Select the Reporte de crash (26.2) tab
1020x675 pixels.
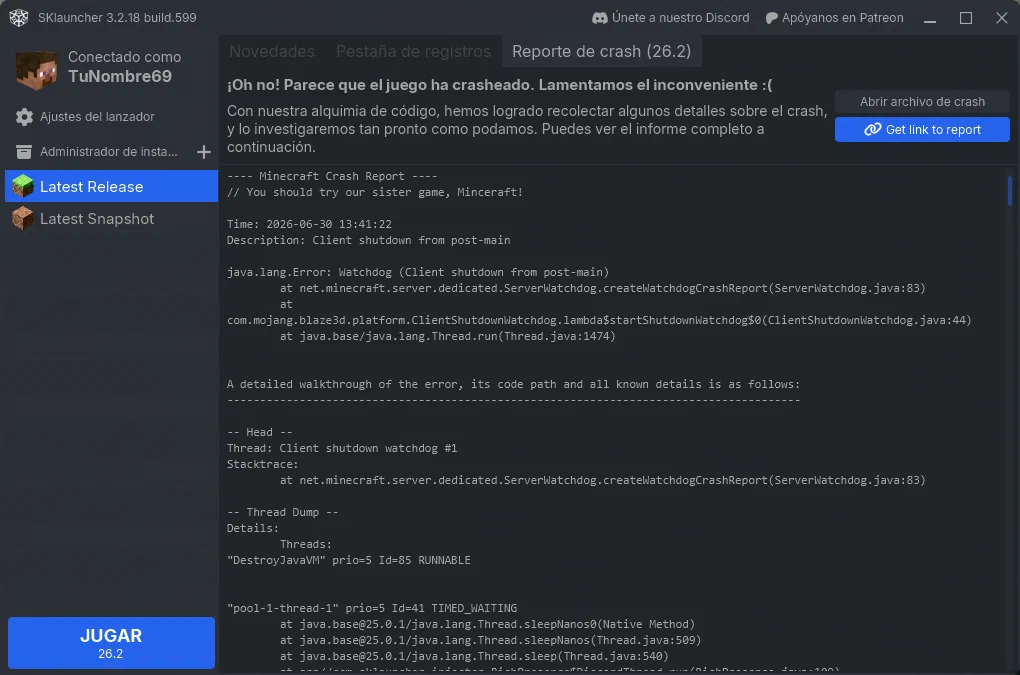pos(601,51)
